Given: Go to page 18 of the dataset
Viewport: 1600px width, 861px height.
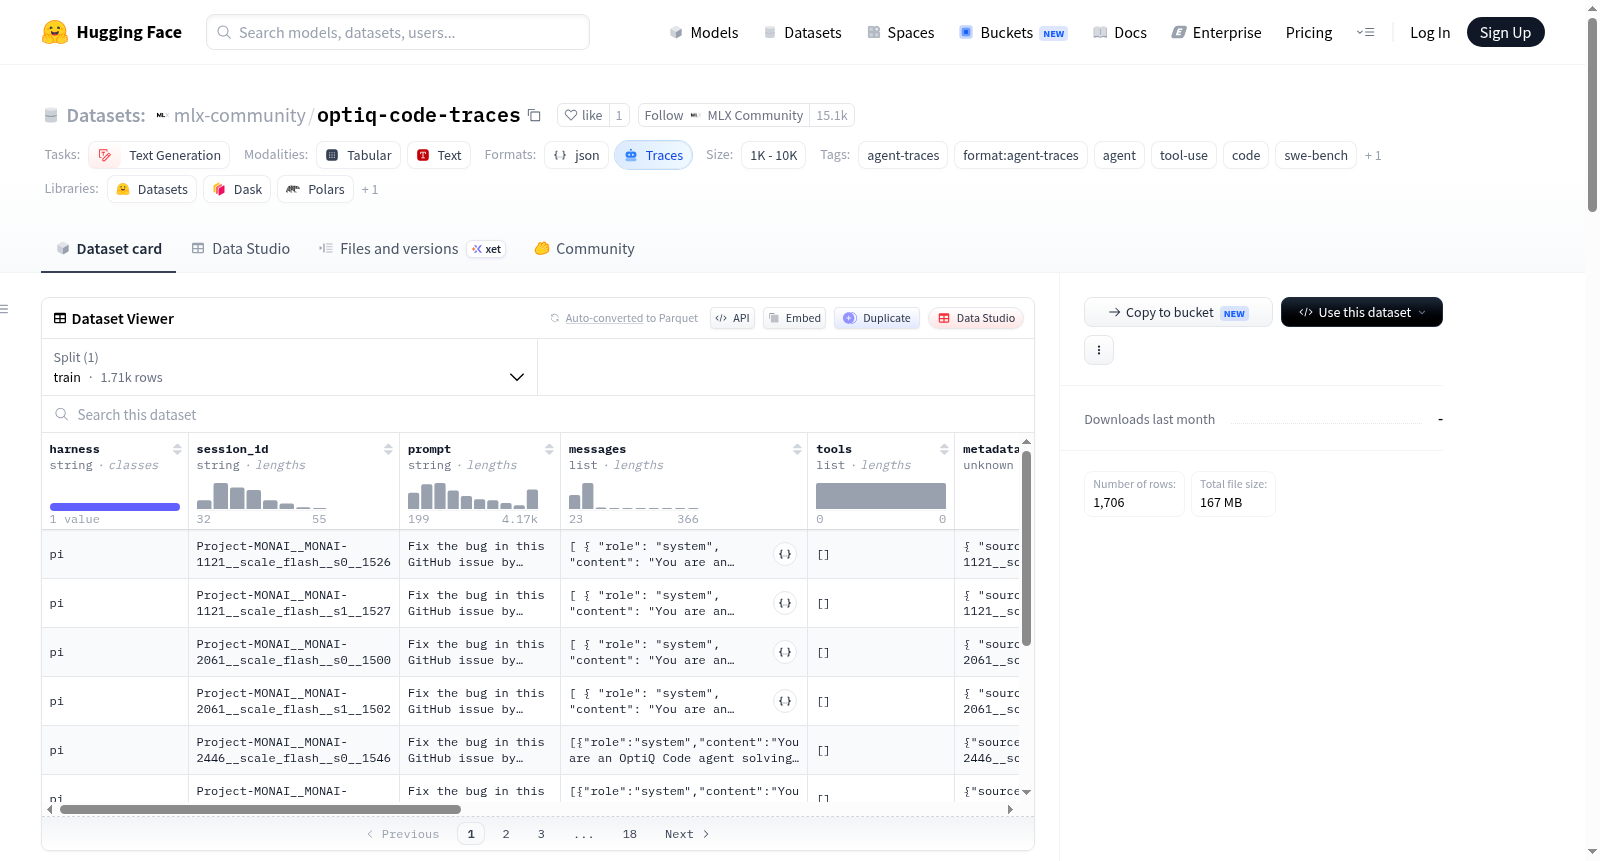Looking at the screenshot, I should pyautogui.click(x=630, y=834).
